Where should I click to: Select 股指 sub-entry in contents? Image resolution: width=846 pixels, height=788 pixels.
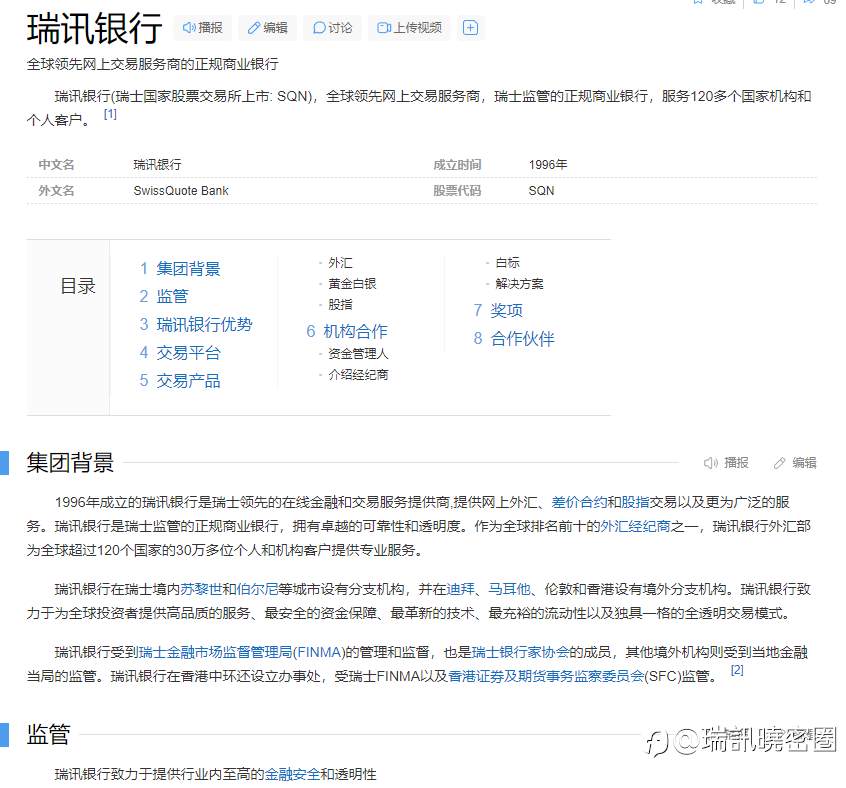pyautogui.click(x=340, y=305)
